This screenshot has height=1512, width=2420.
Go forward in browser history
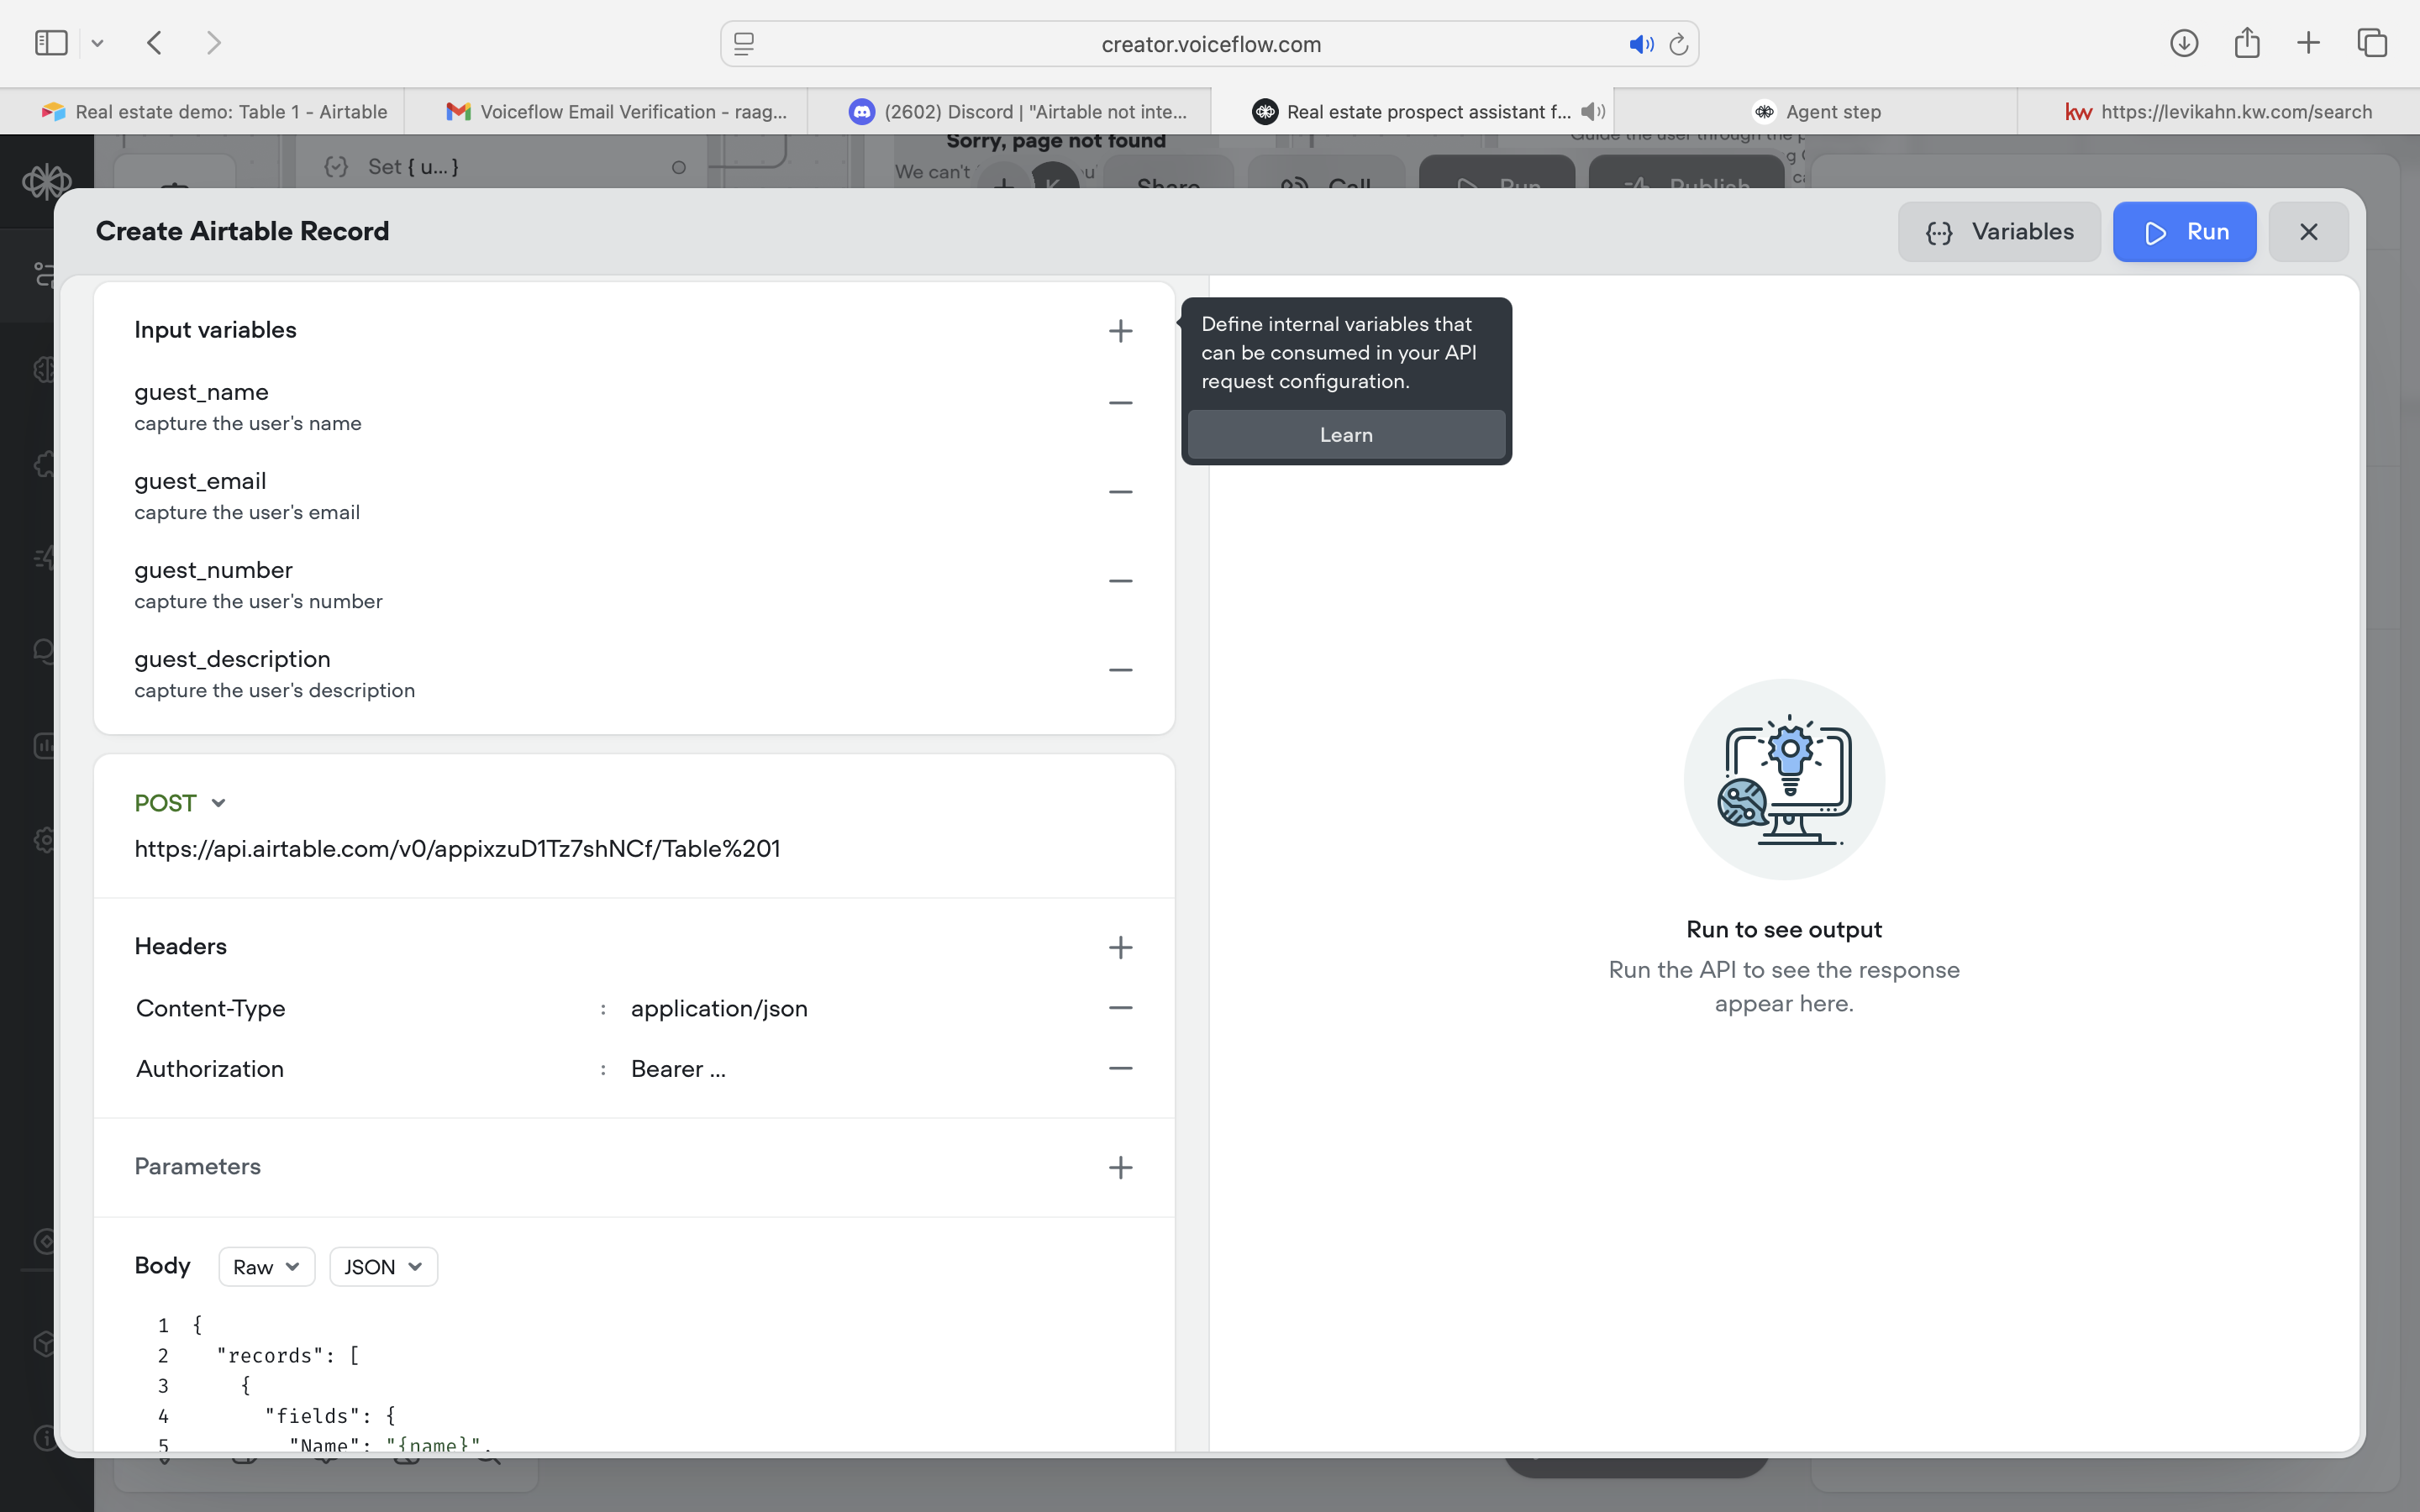213,43
